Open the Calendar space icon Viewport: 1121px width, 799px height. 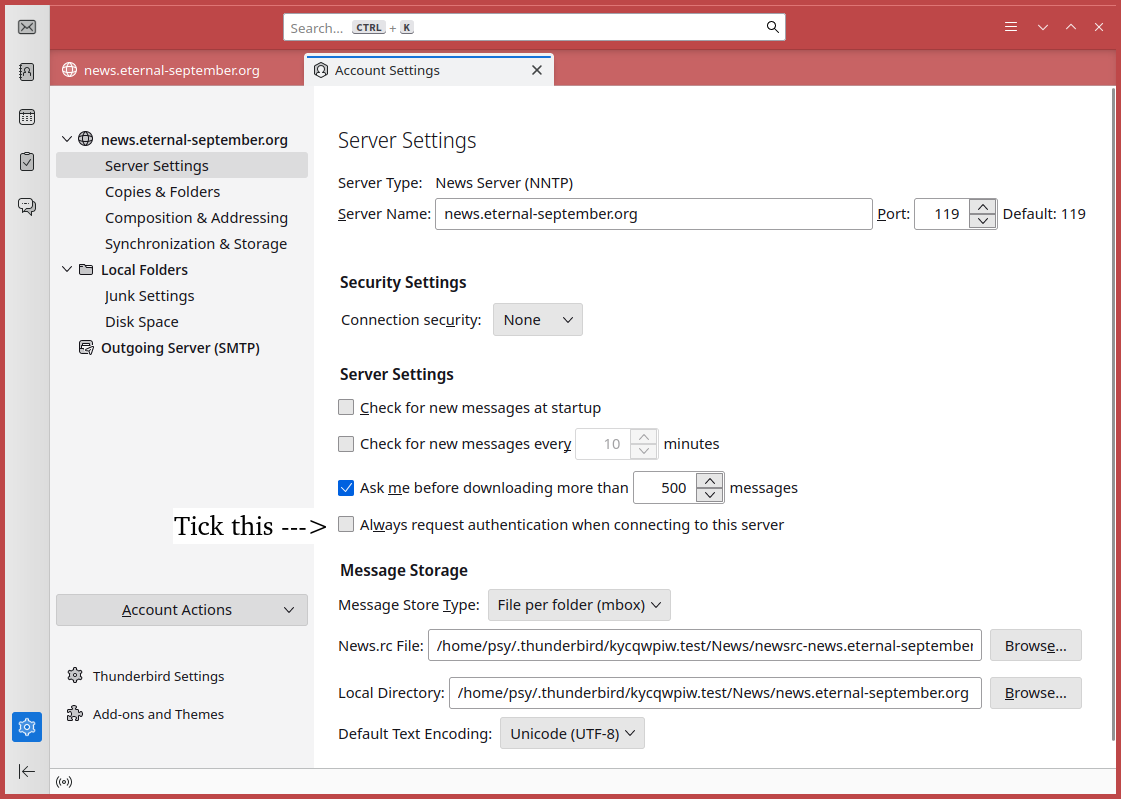click(27, 117)
